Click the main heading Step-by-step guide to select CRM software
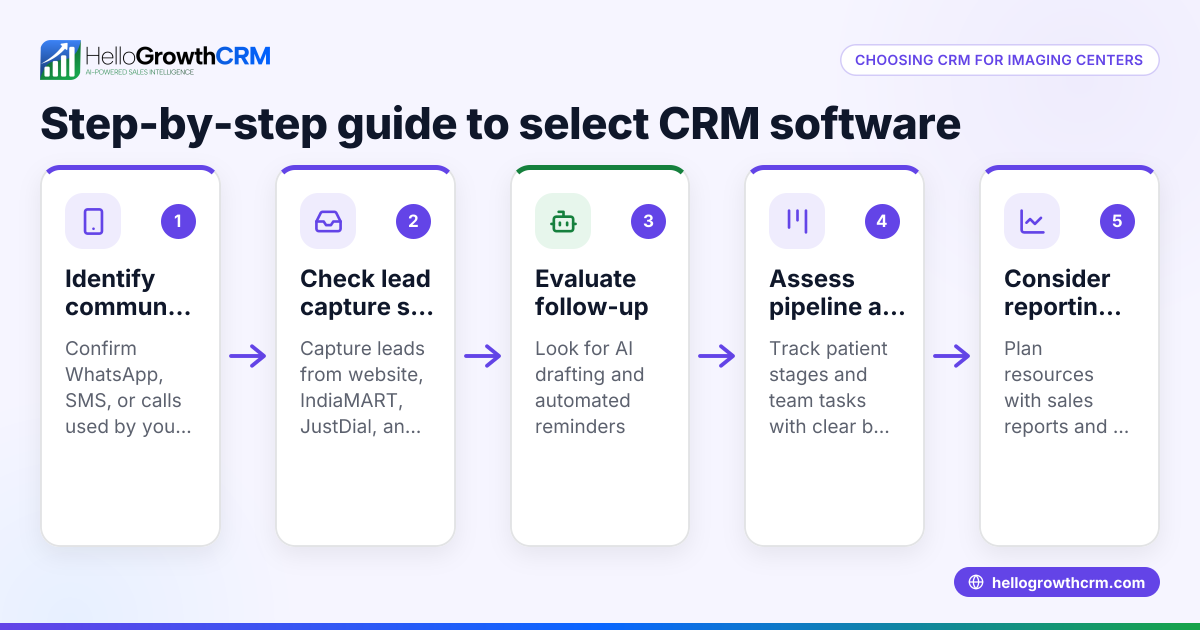 point(500,124)
